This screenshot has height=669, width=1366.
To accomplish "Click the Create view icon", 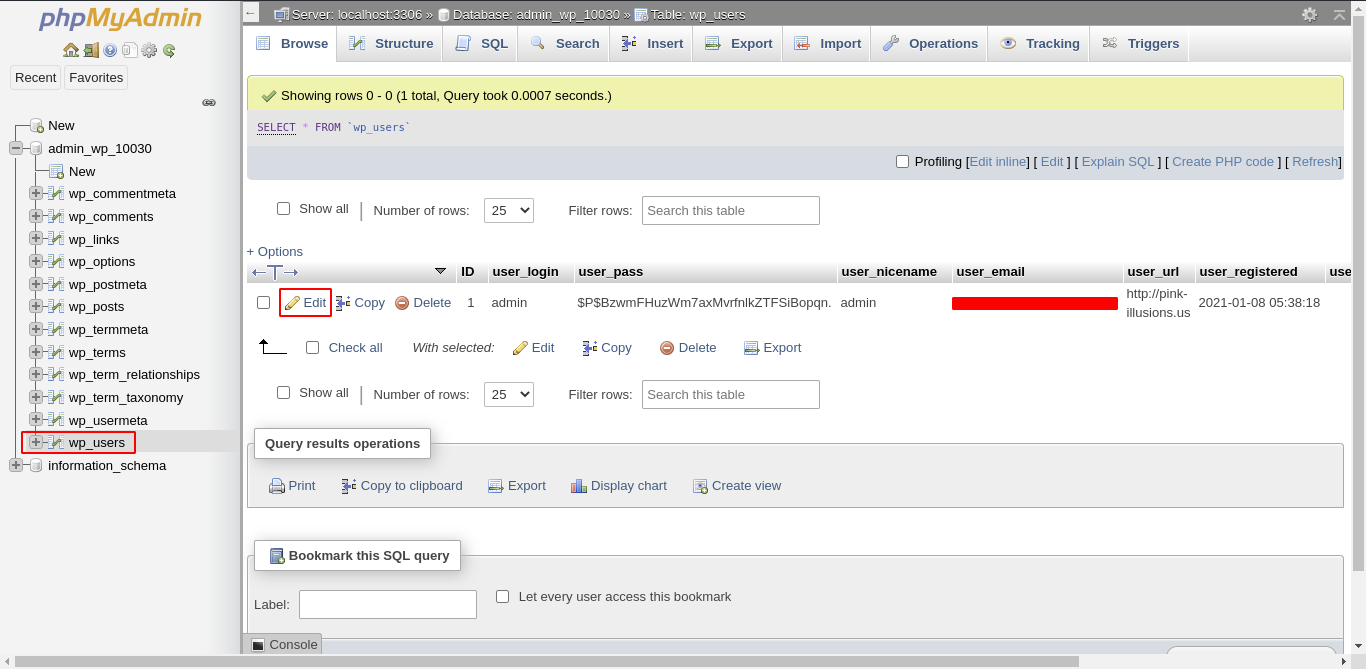I will pyautogui.click(x=700, y=486).
